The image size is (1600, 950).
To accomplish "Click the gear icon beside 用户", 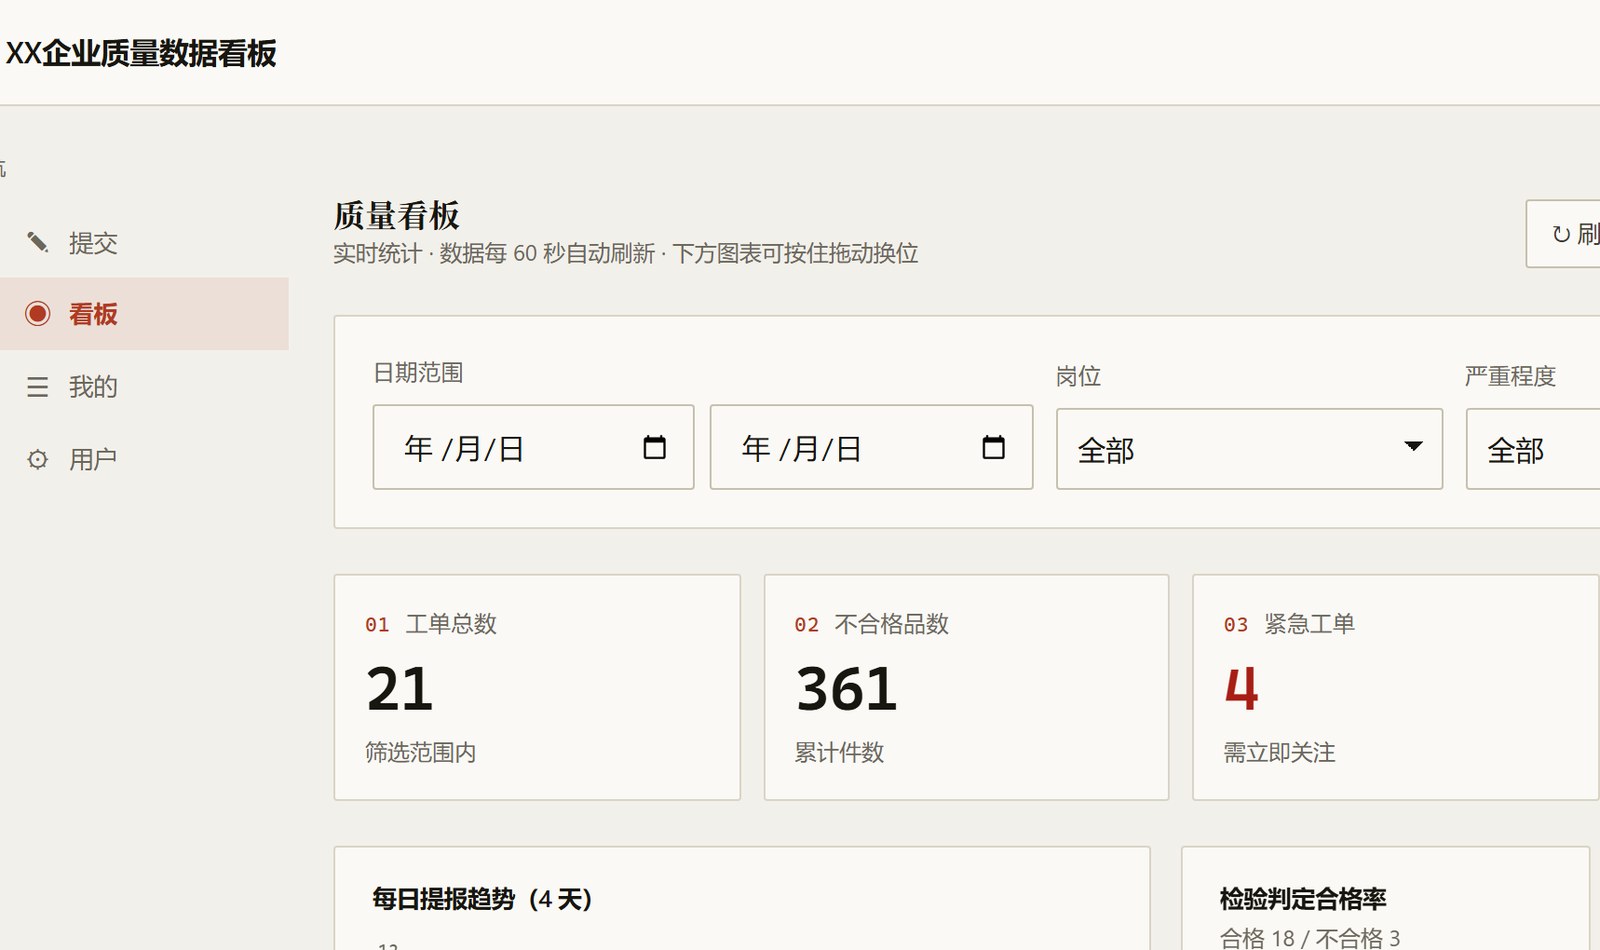I will (38, 459).
